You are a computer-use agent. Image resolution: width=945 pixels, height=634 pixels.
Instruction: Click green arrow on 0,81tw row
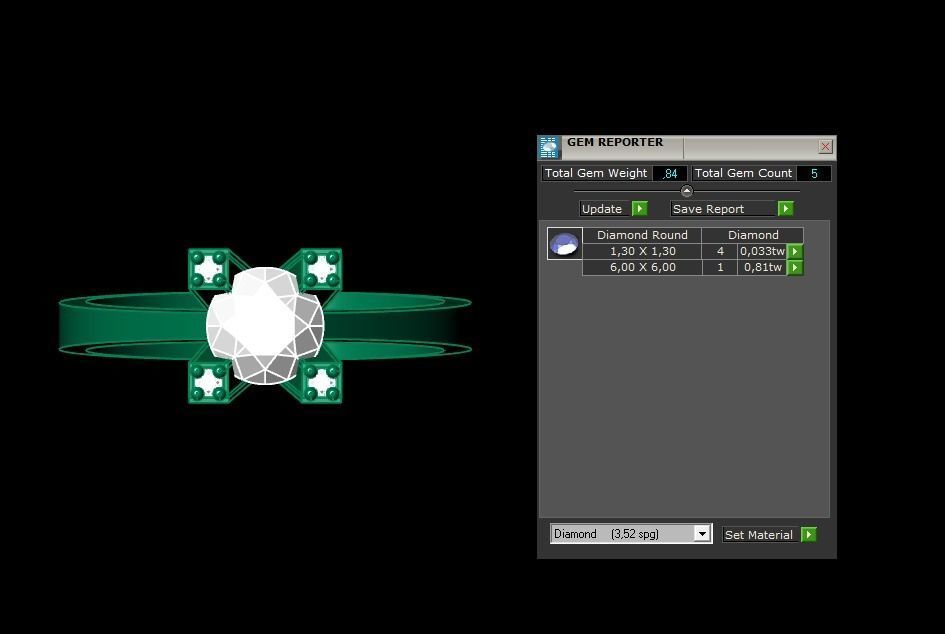pos(795,267)
